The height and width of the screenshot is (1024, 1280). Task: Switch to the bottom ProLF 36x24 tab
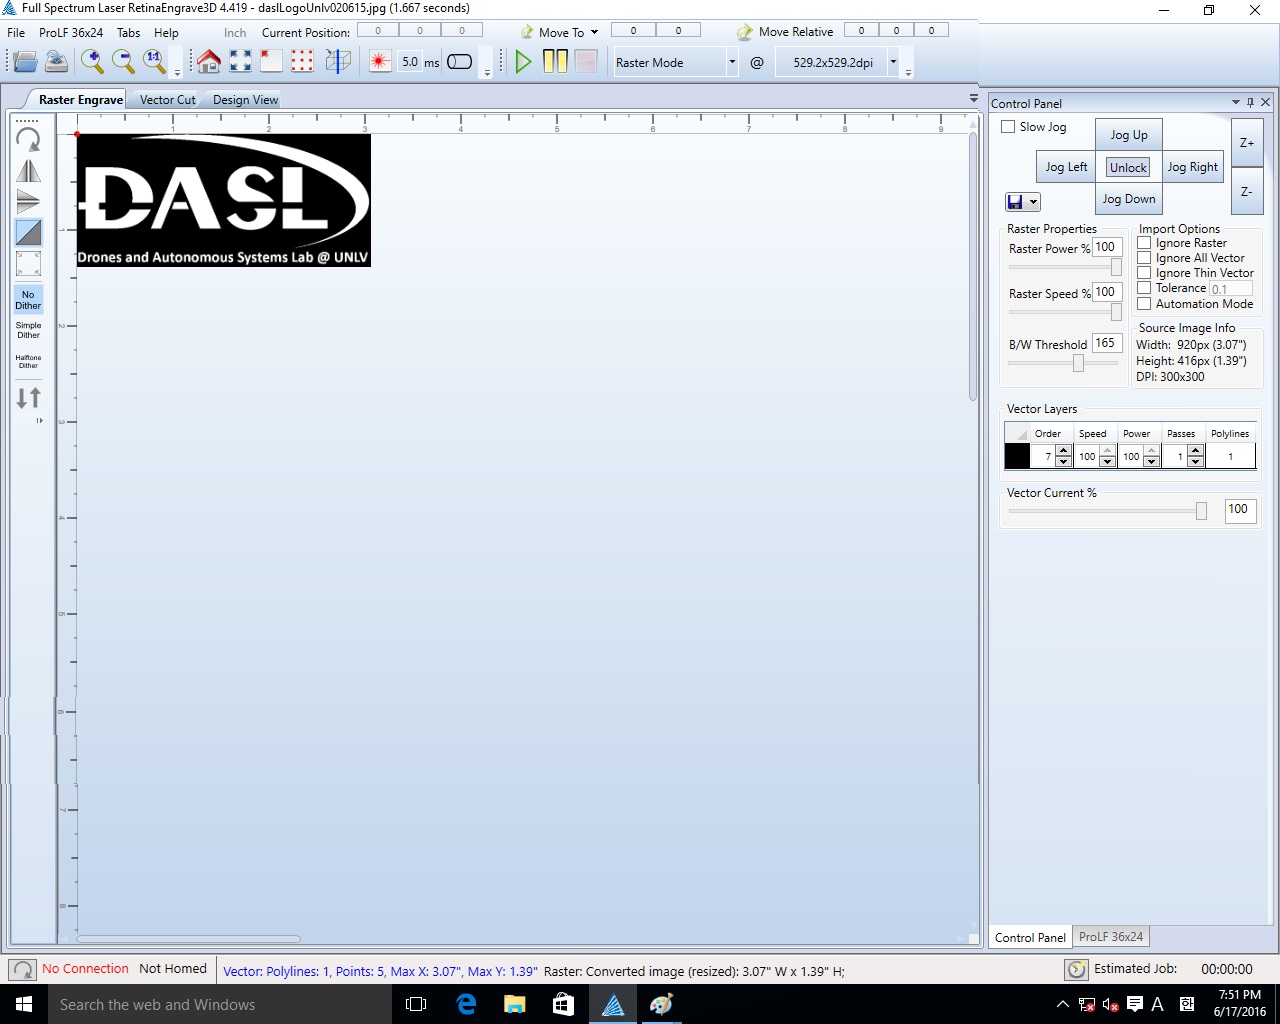coord(1110,937)
